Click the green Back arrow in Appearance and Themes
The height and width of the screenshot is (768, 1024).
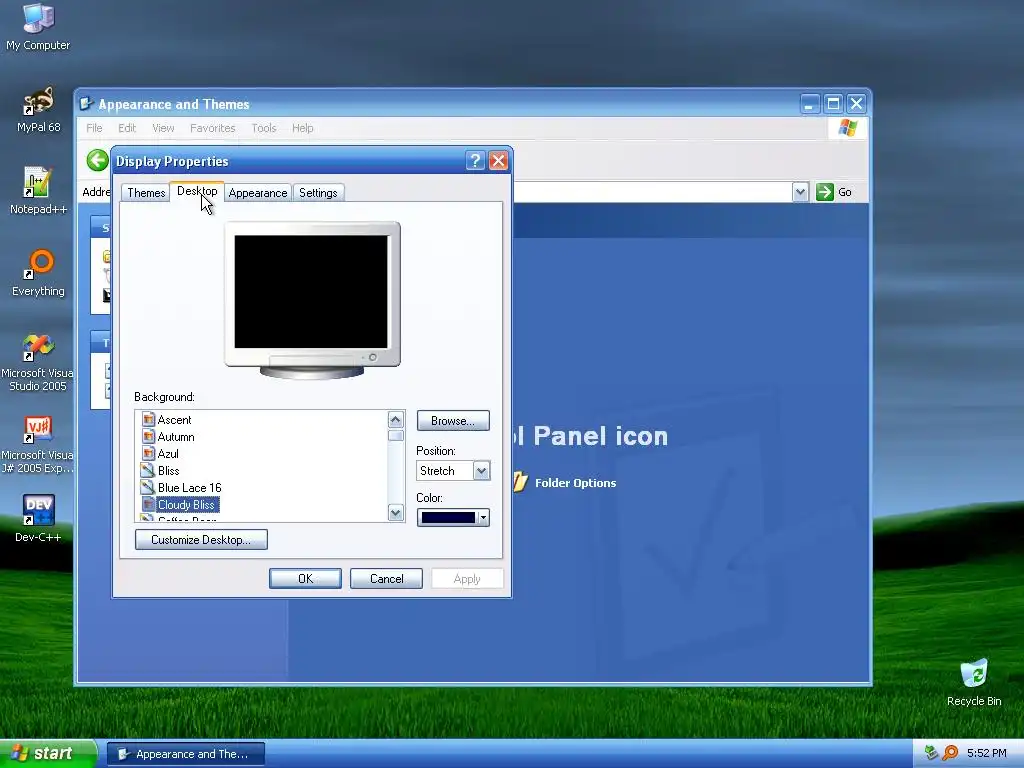tap(97, 160)
